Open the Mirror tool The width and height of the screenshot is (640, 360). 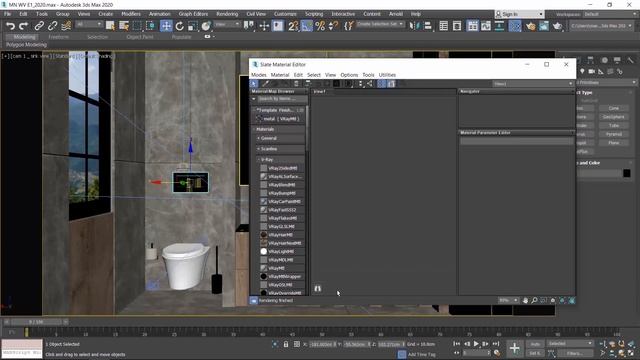414,26
